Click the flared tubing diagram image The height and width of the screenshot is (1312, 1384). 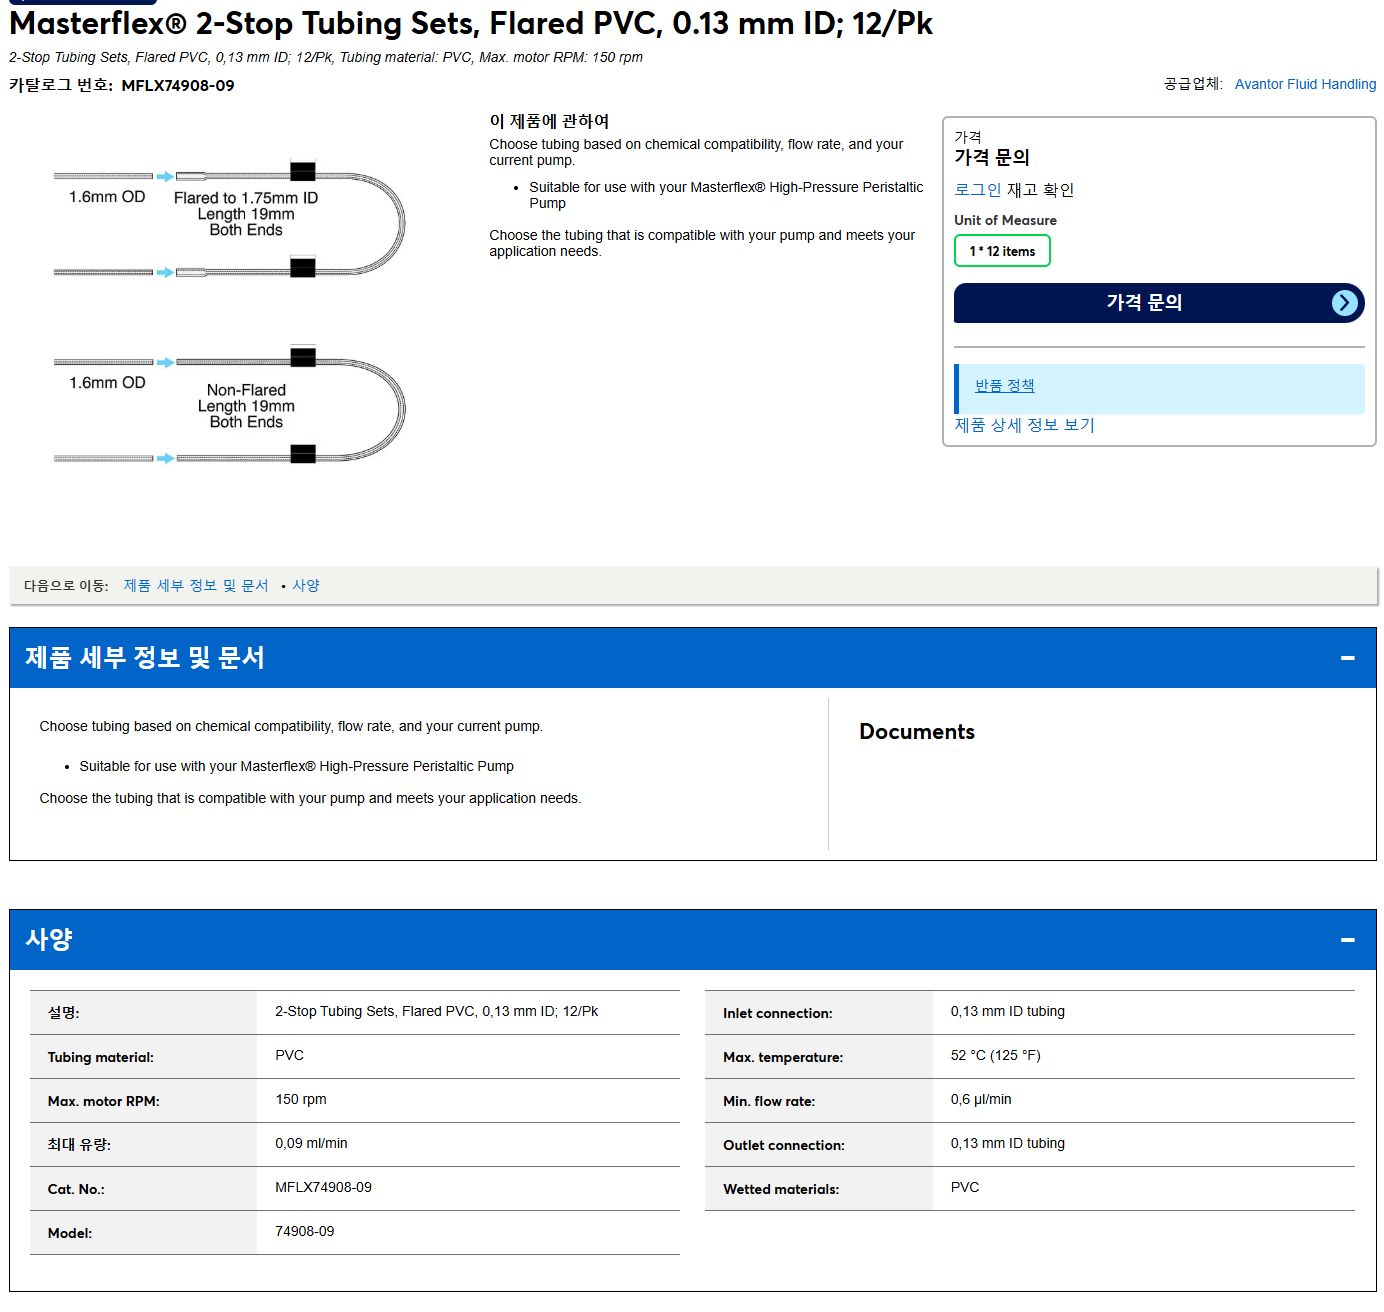230,219
